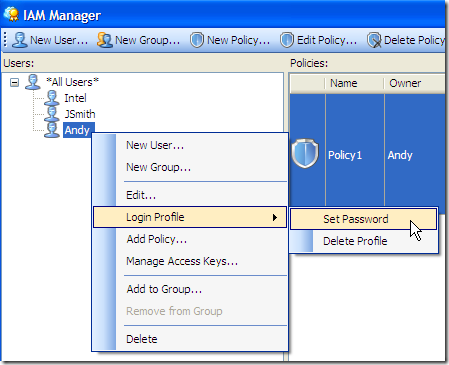The width and height of the screenshot is (449, 365).
Task: Click the *All Users* group icon
Action: [x=33, y=82]
